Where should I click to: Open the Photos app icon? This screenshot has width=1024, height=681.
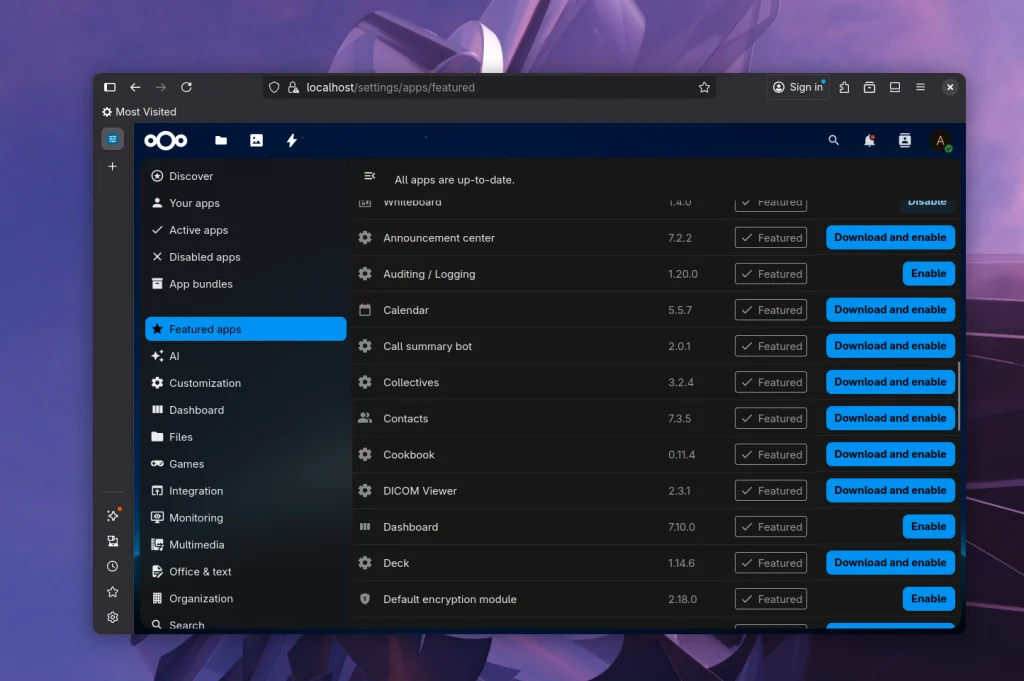(x=256, y=140)
